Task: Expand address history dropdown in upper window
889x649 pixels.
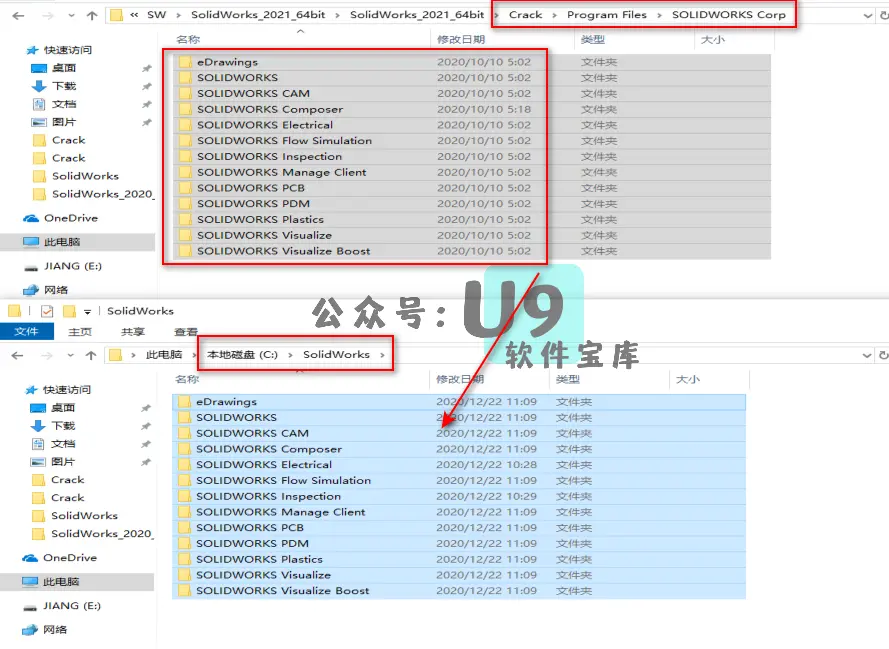Action: [x=867, y=16]
